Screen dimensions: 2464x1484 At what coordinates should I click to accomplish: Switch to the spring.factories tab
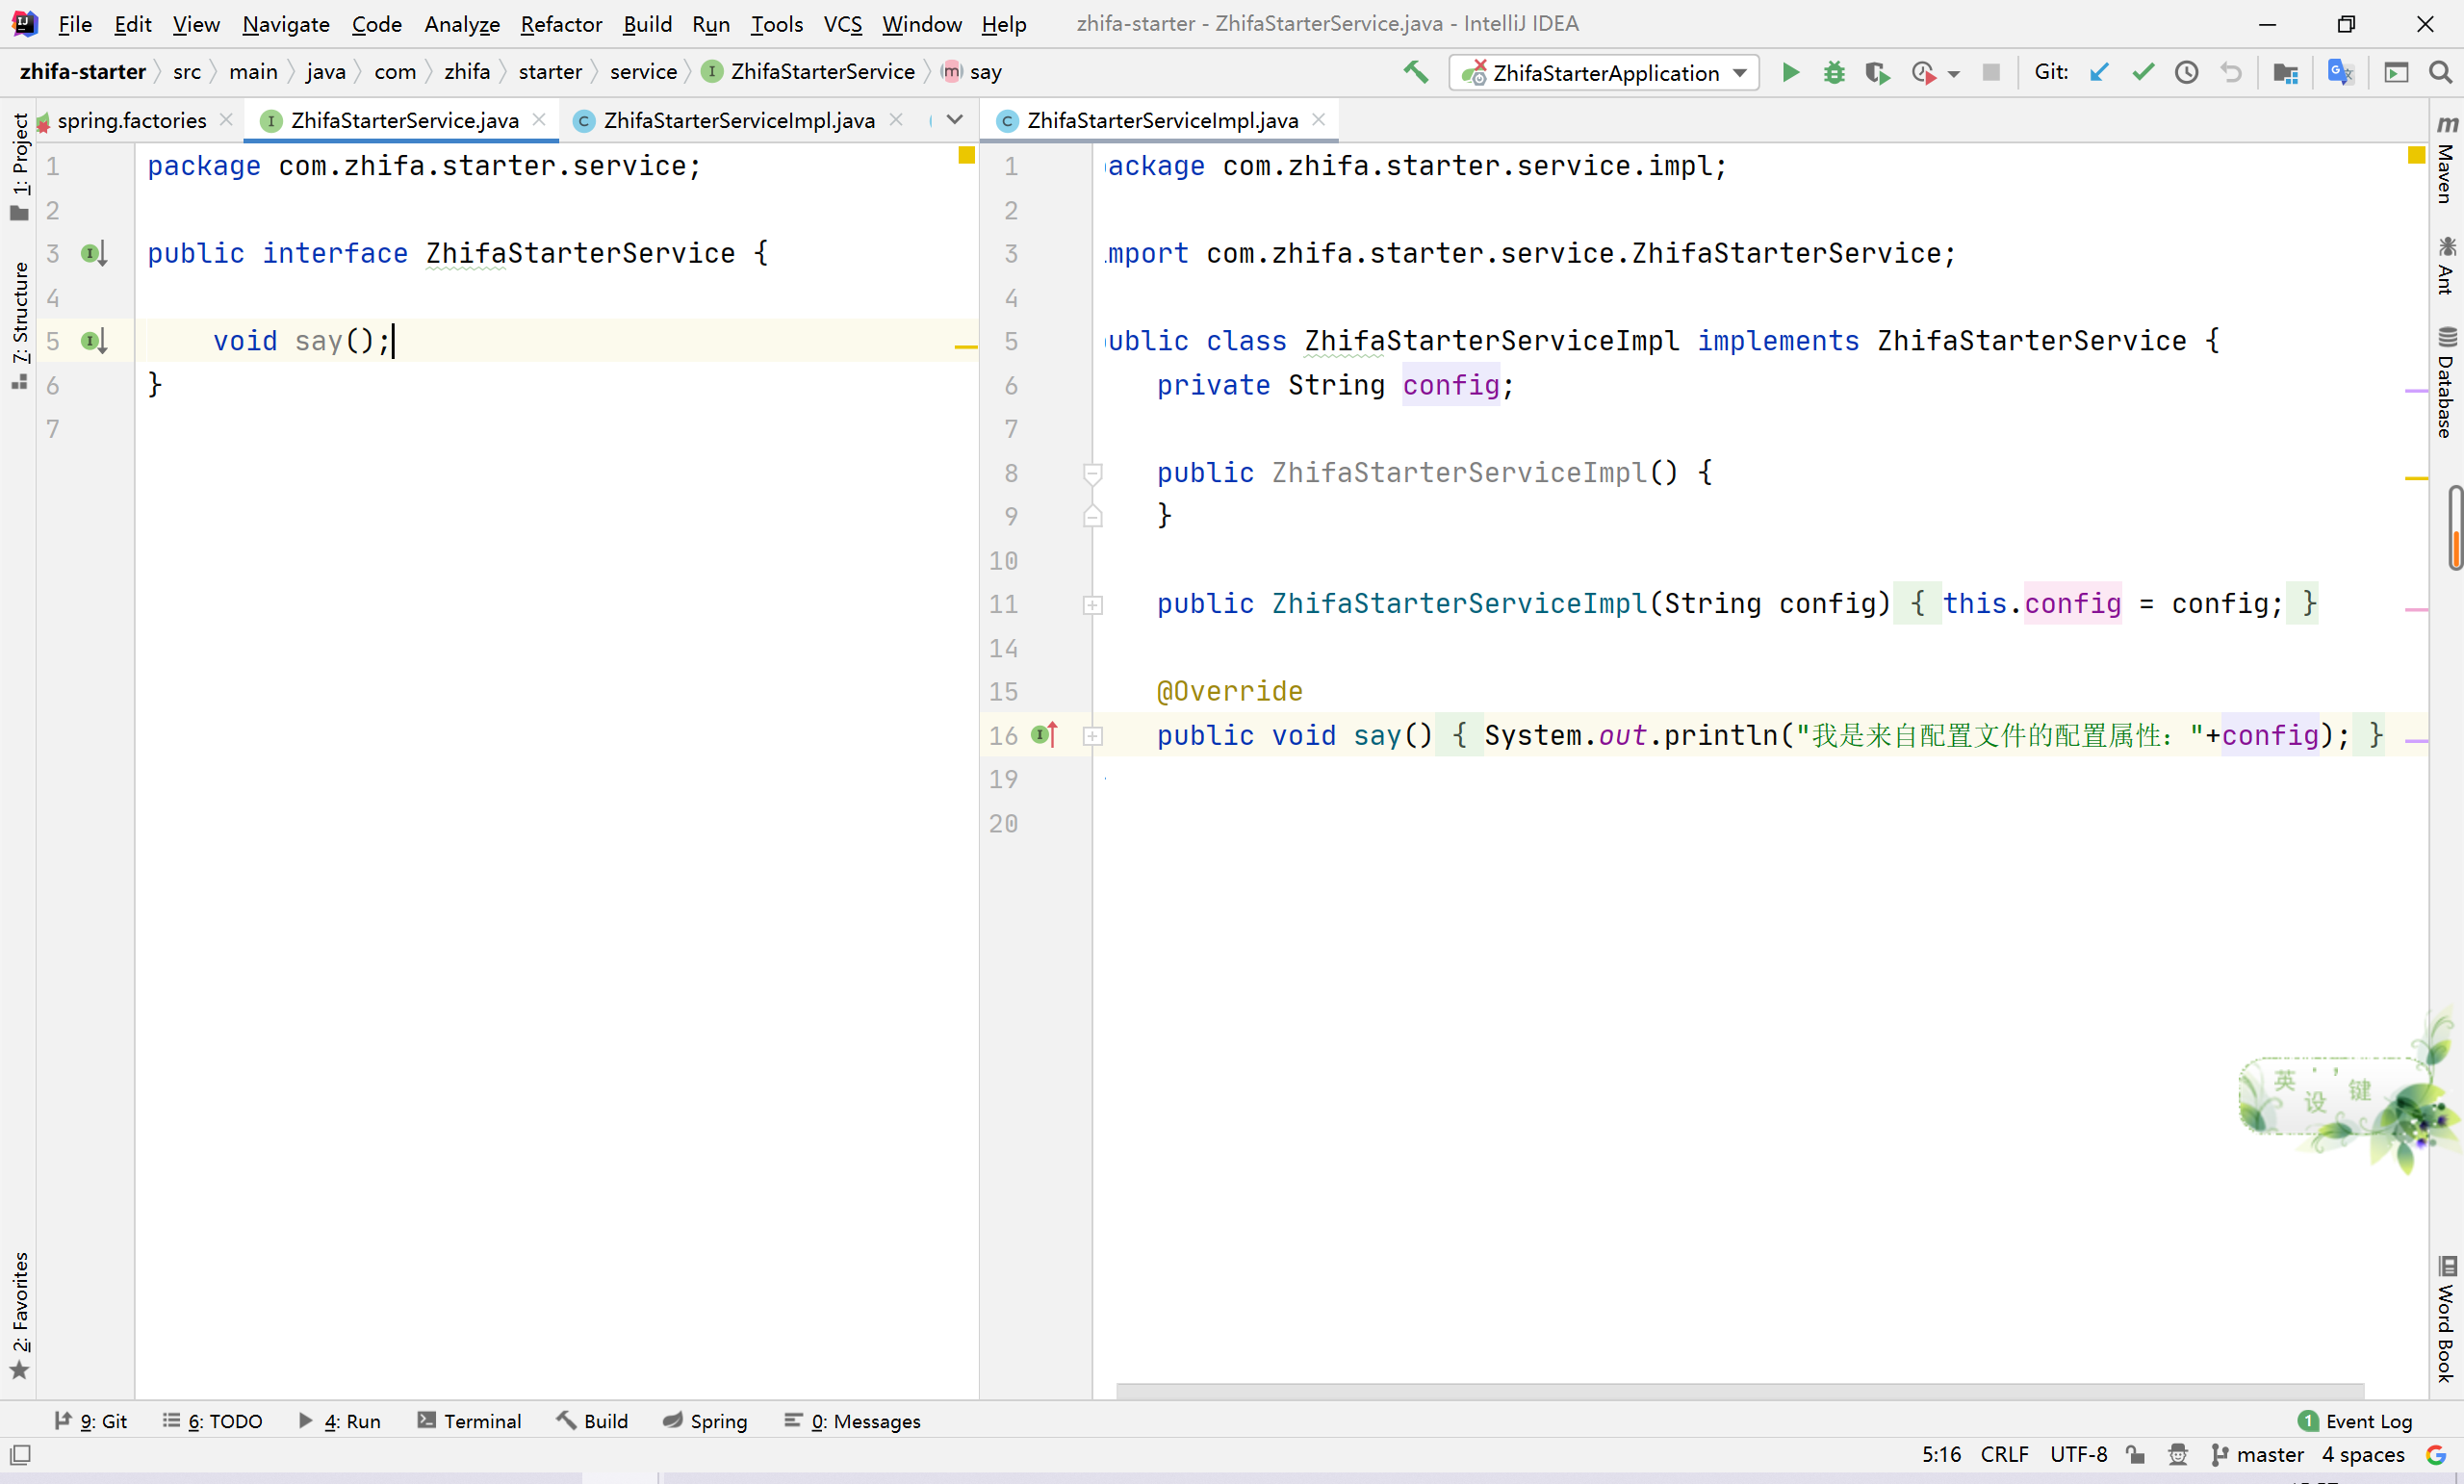pos(131,120)
